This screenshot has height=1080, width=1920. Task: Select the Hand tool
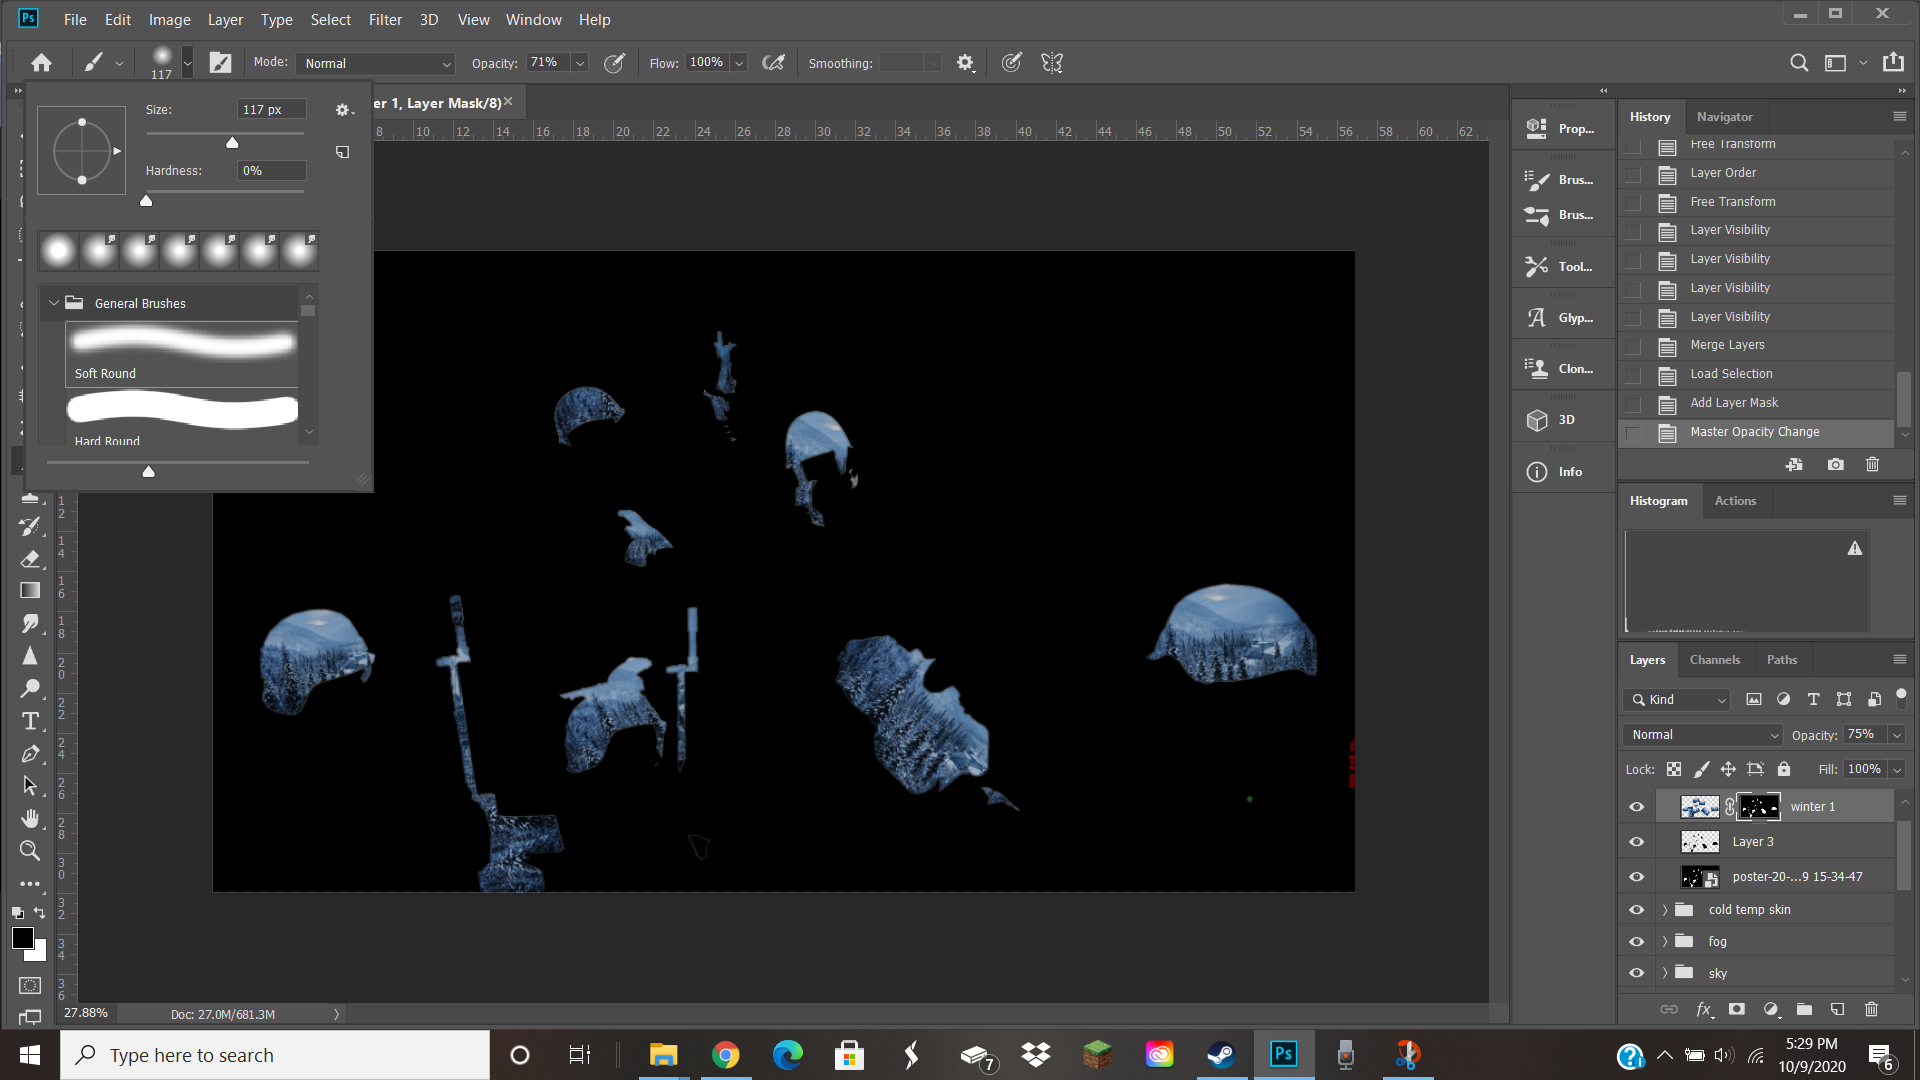pos(30,818)
